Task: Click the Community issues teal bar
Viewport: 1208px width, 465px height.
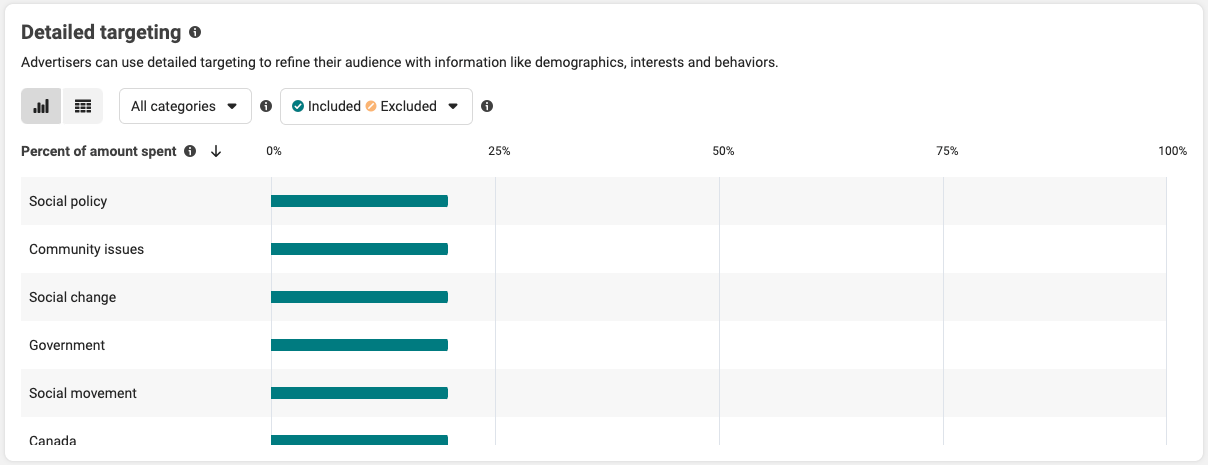Action: pos(359,249)
